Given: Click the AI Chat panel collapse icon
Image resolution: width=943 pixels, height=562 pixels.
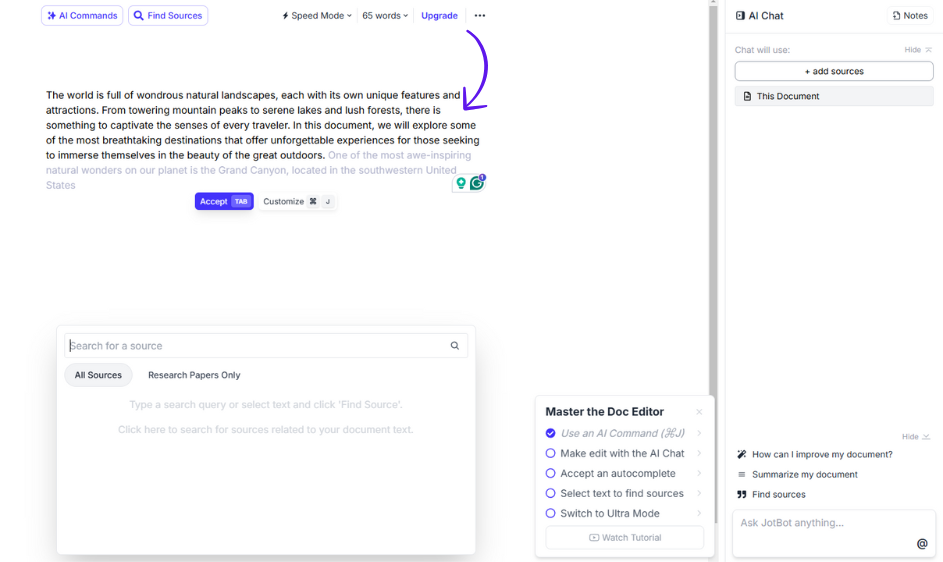Looking at the screenshot, I should pyautogui.click(x=740, y=16).
